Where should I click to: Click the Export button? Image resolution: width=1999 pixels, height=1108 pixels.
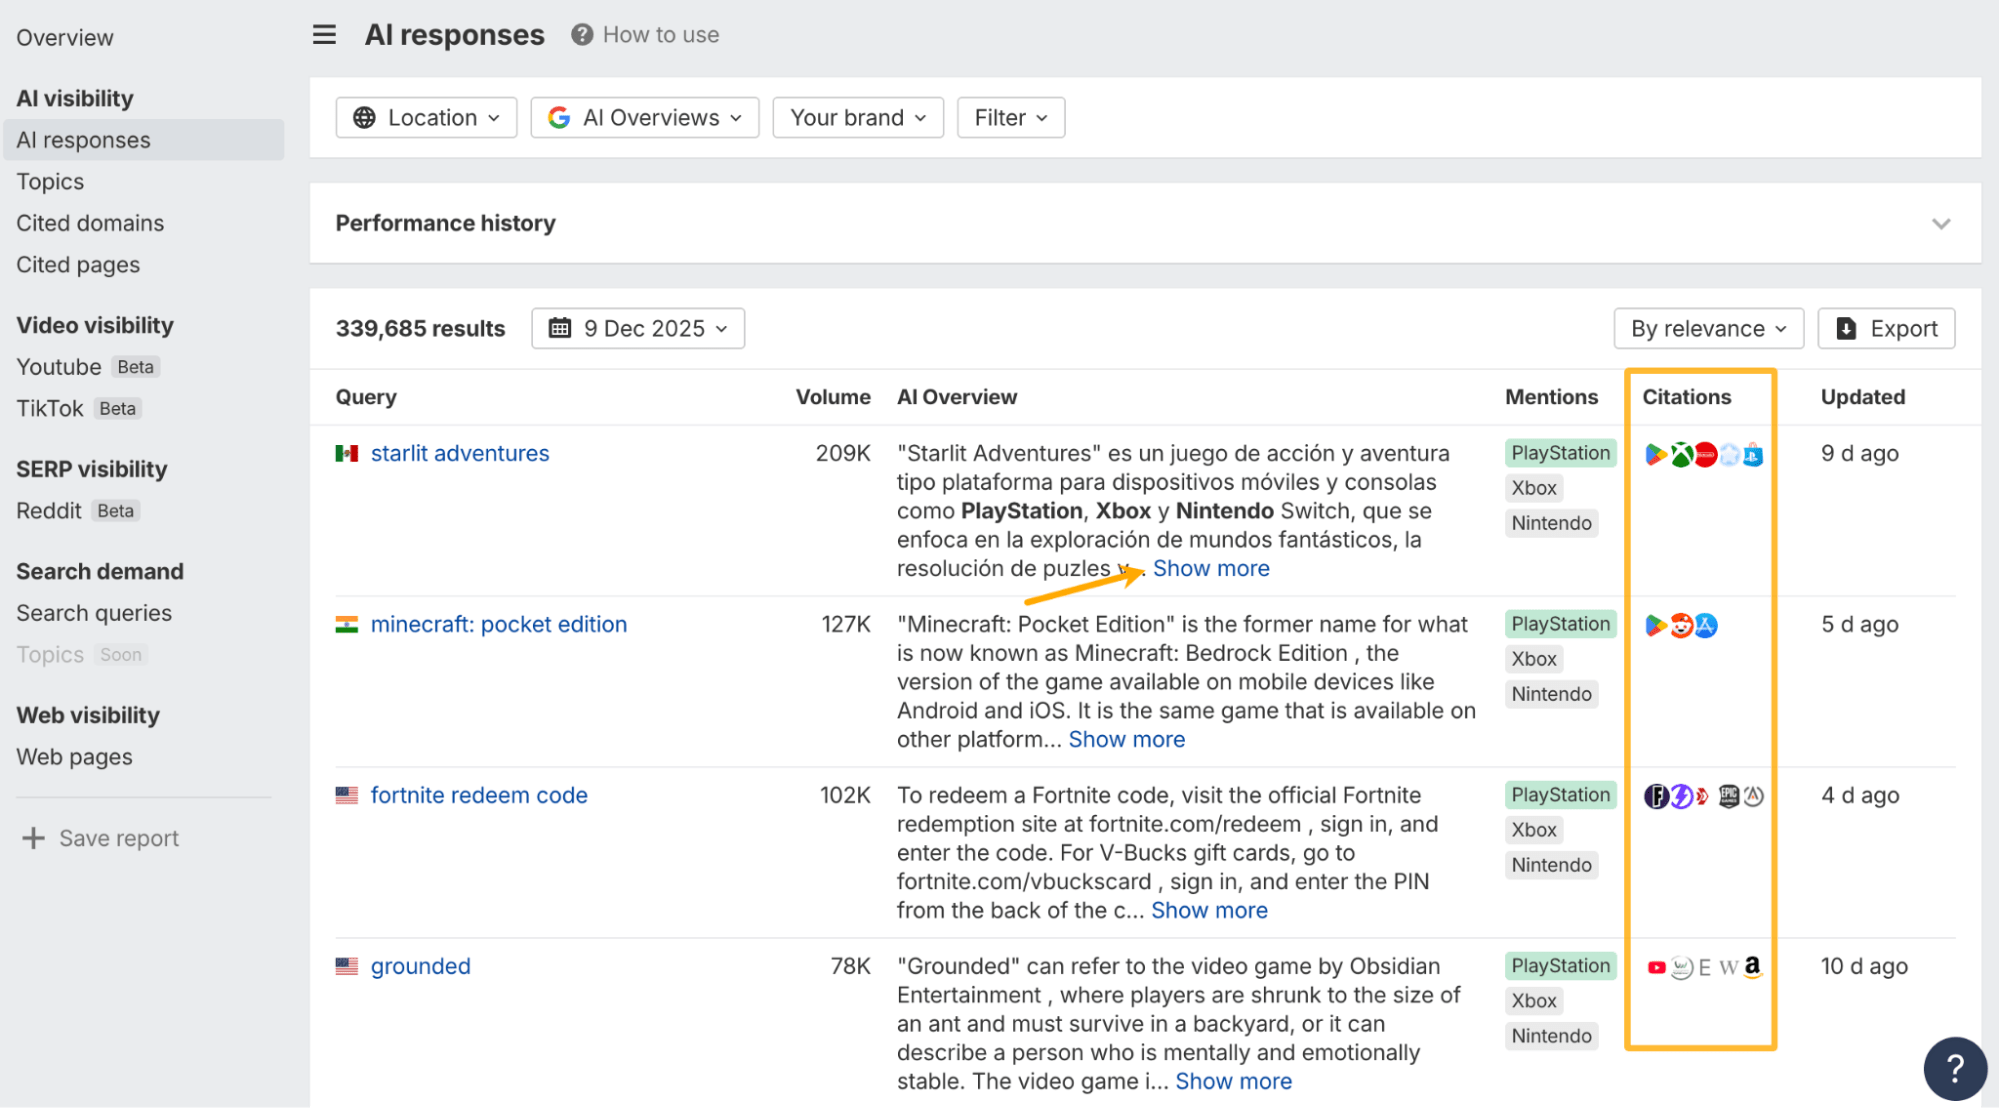[x=1886, y=329]
